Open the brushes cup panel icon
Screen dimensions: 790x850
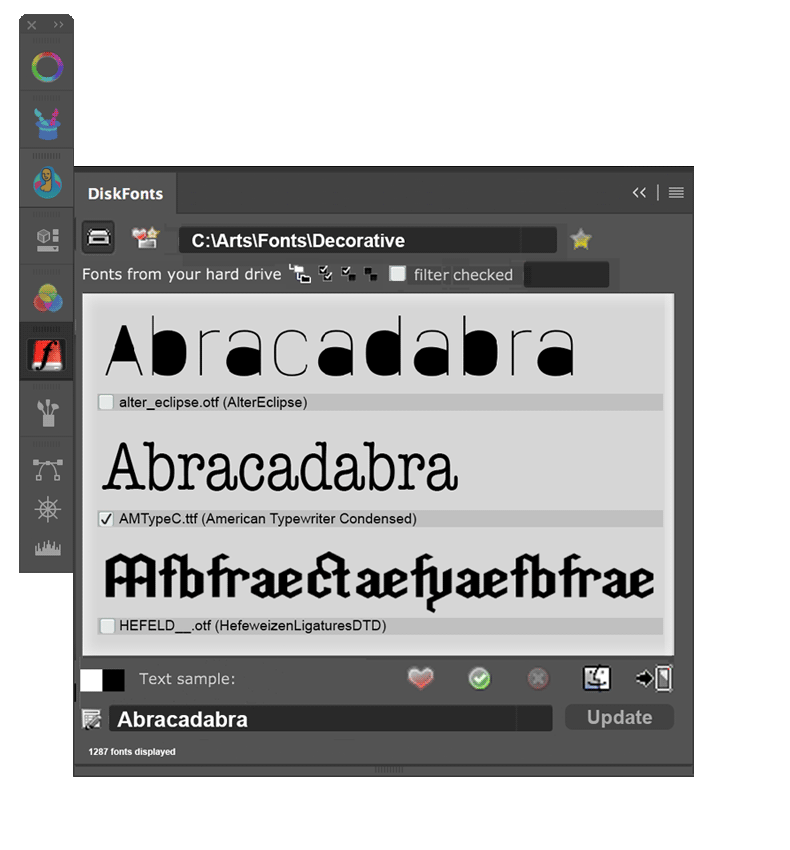[x=46, y=412]
